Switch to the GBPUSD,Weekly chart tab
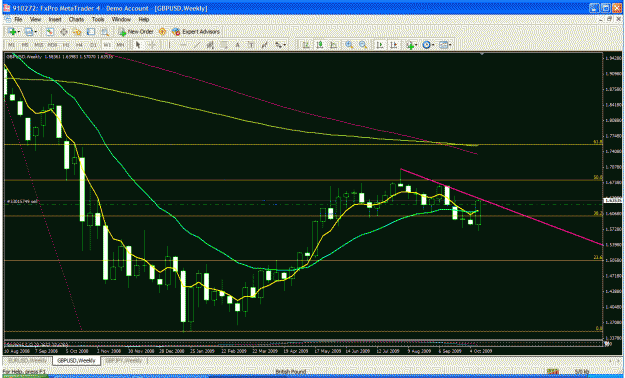The height and width of the screenshot is (378, 625). (76, 360)
